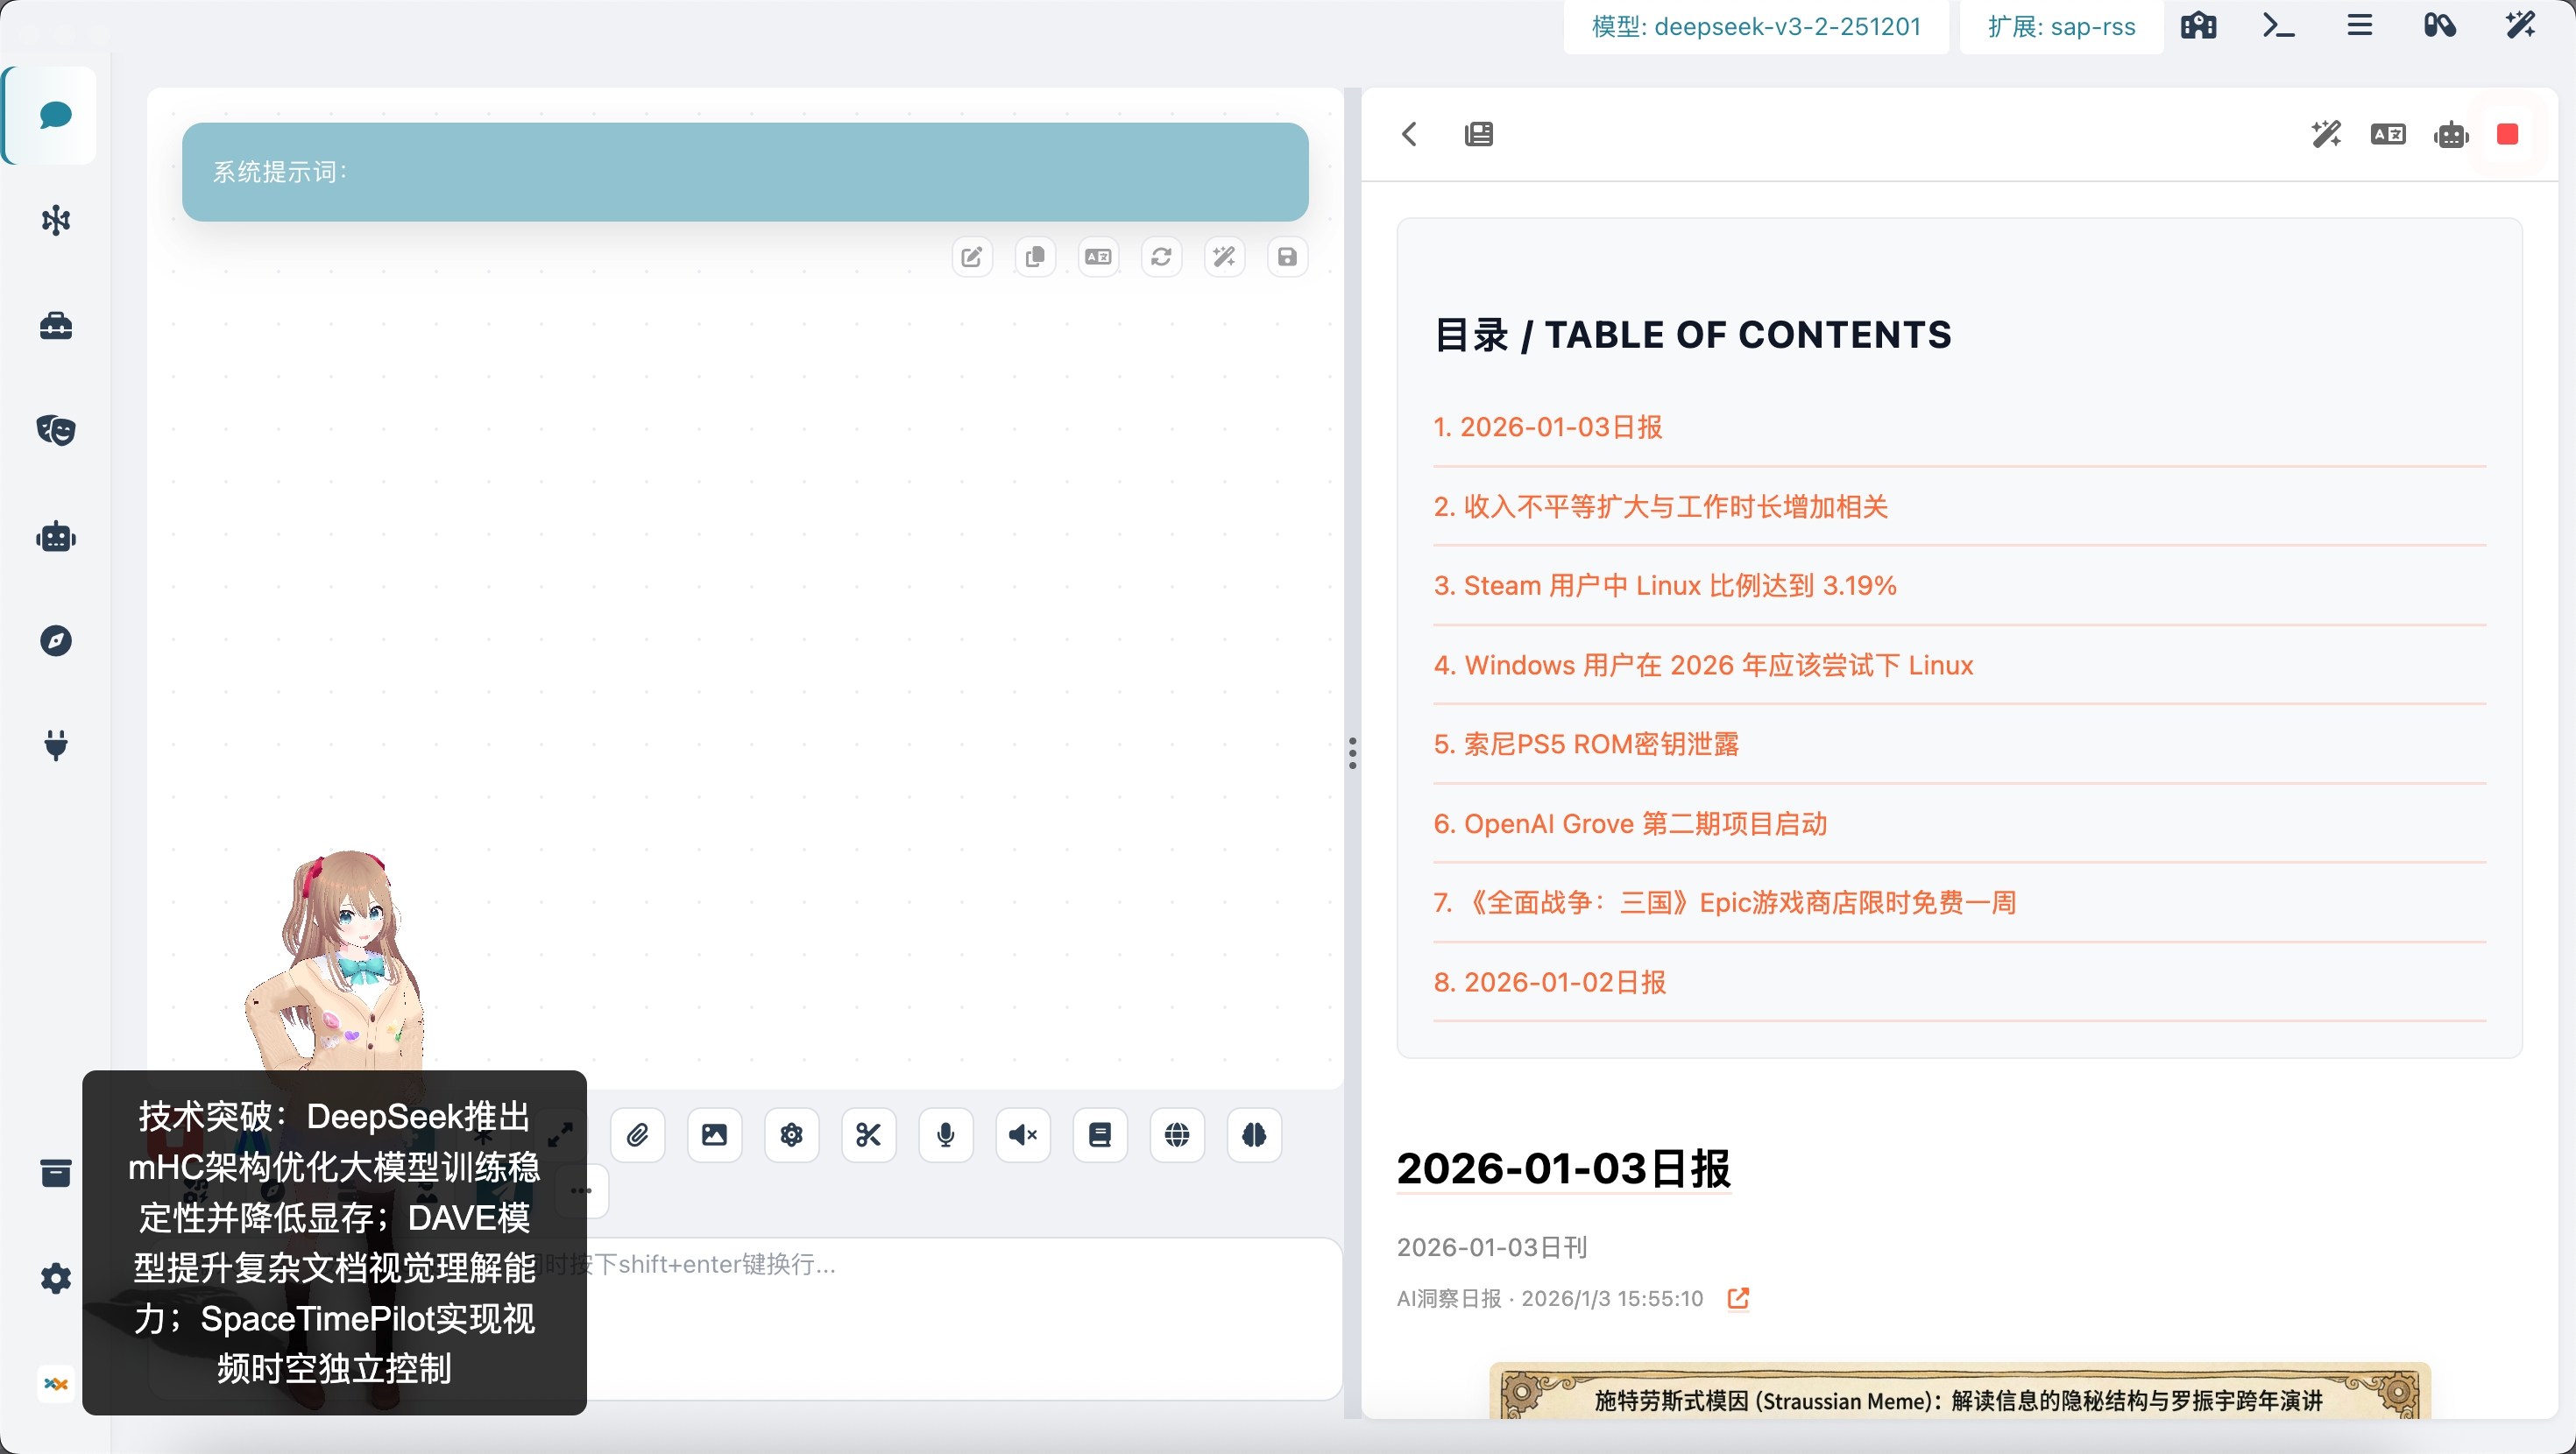Viewport: 2576px width, 1454px height.
Task: Click the notes icon above input
Action: click(x=1100, y=1135)
